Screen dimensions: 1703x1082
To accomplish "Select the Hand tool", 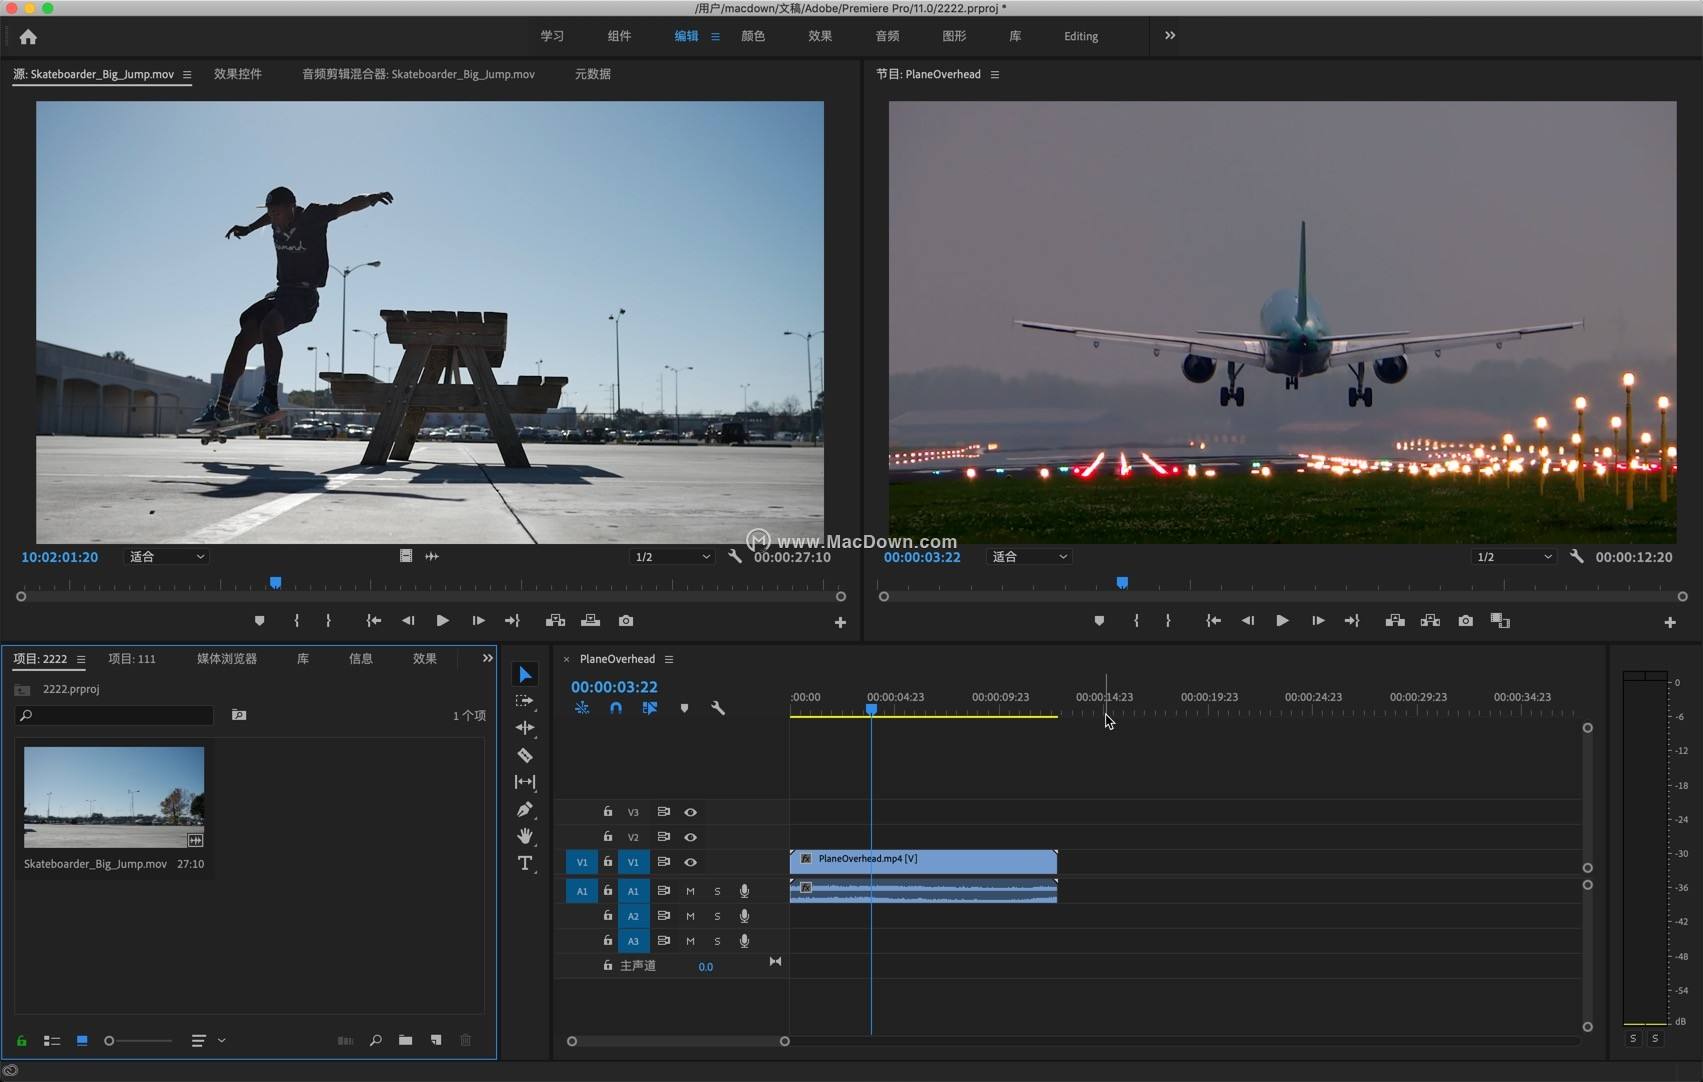I will coord(524,836).
